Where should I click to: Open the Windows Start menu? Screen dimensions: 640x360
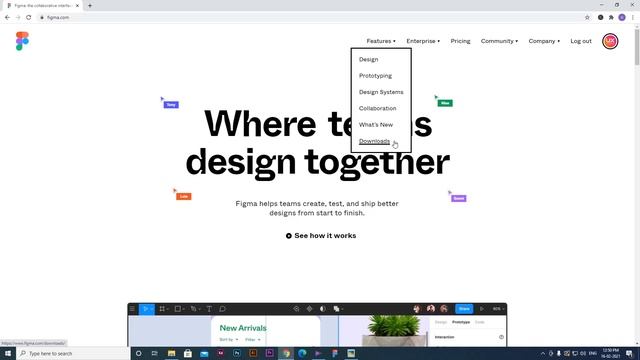pos(8,353)
